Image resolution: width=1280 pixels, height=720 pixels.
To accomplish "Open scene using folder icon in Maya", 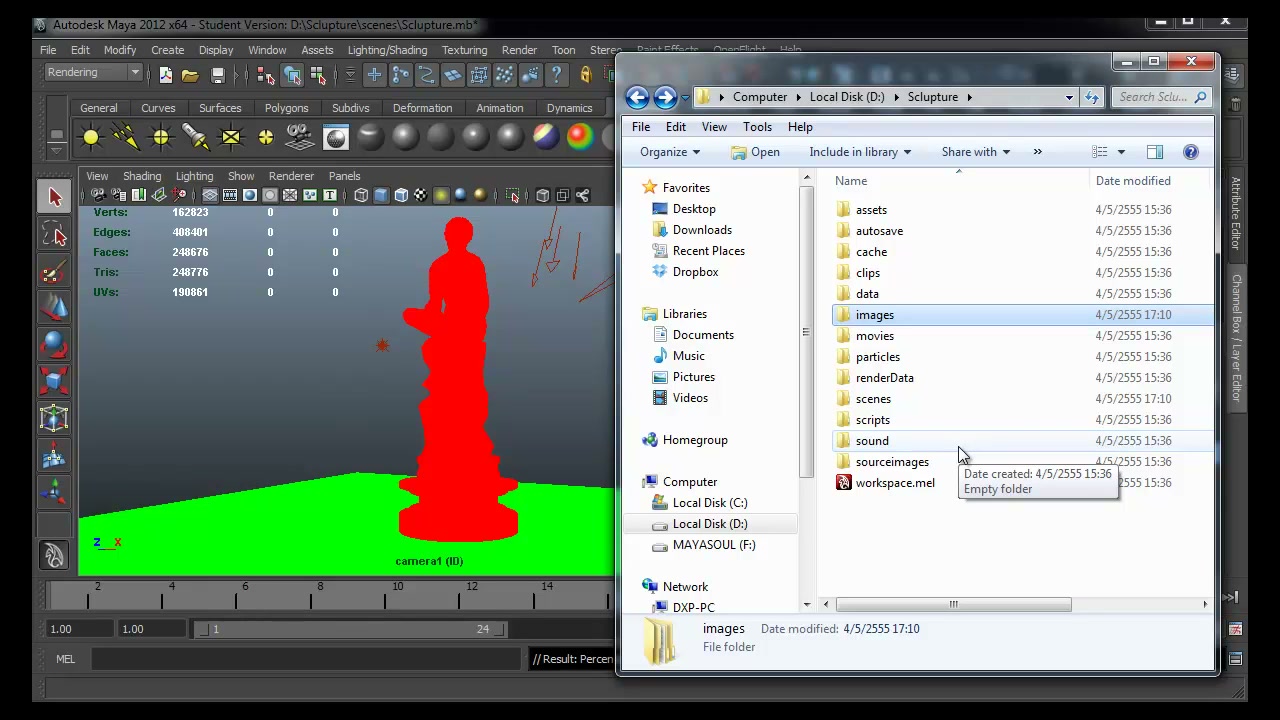I will coord(190,75).
